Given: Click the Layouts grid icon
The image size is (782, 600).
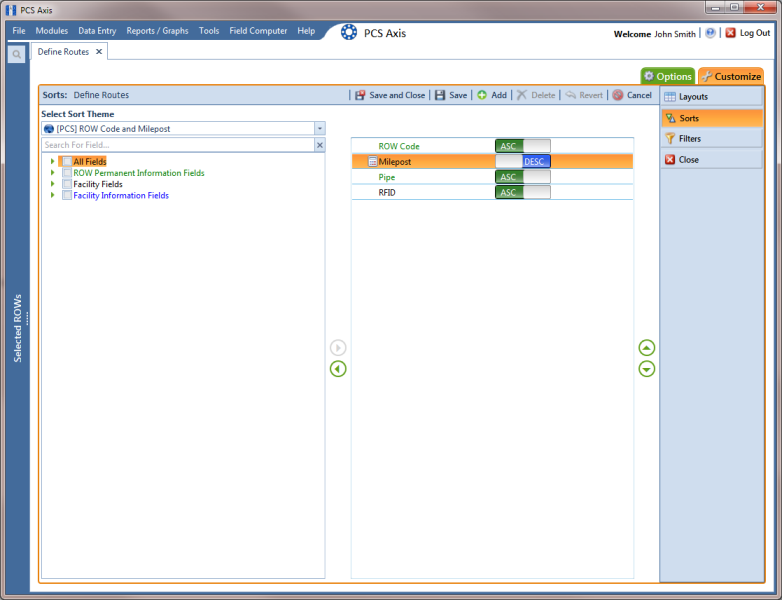Looking at the screenshot, I should click(670, 97).
